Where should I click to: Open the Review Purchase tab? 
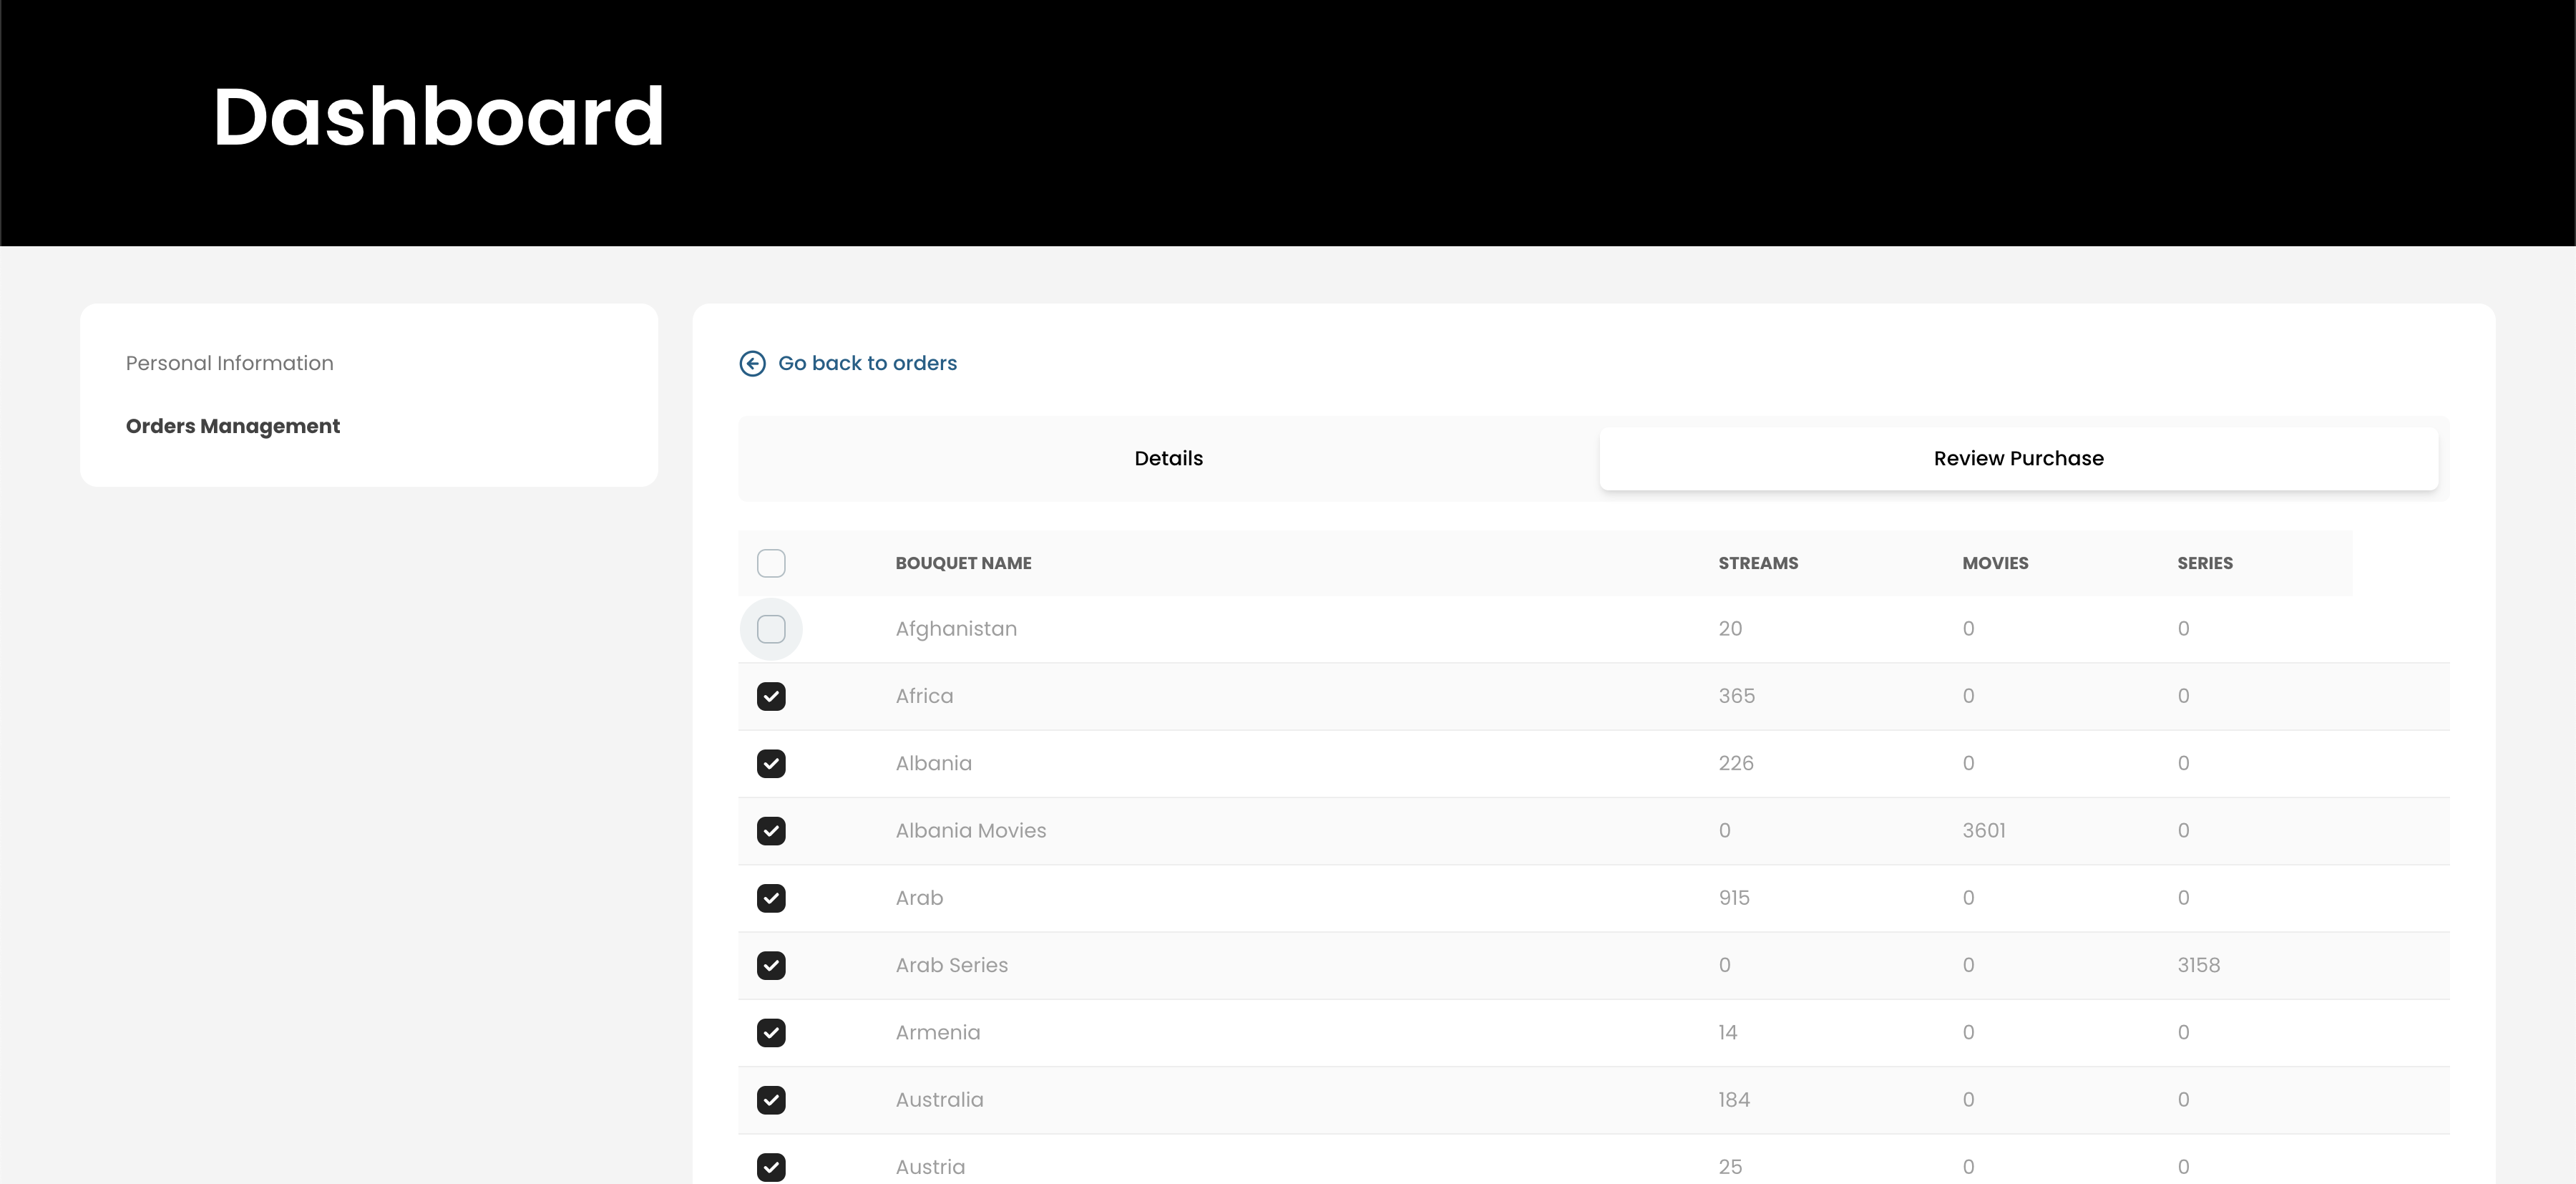[x=2018, y=459]
